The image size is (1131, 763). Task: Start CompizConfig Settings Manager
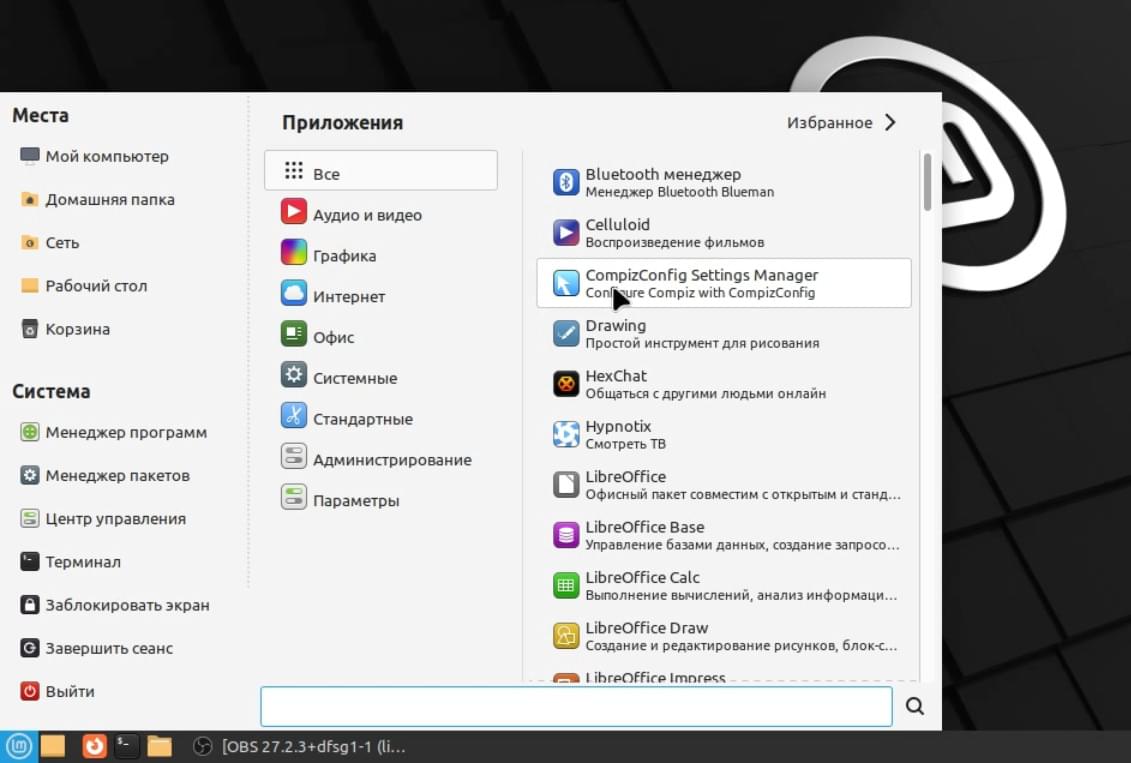click(x=723, y=283)
